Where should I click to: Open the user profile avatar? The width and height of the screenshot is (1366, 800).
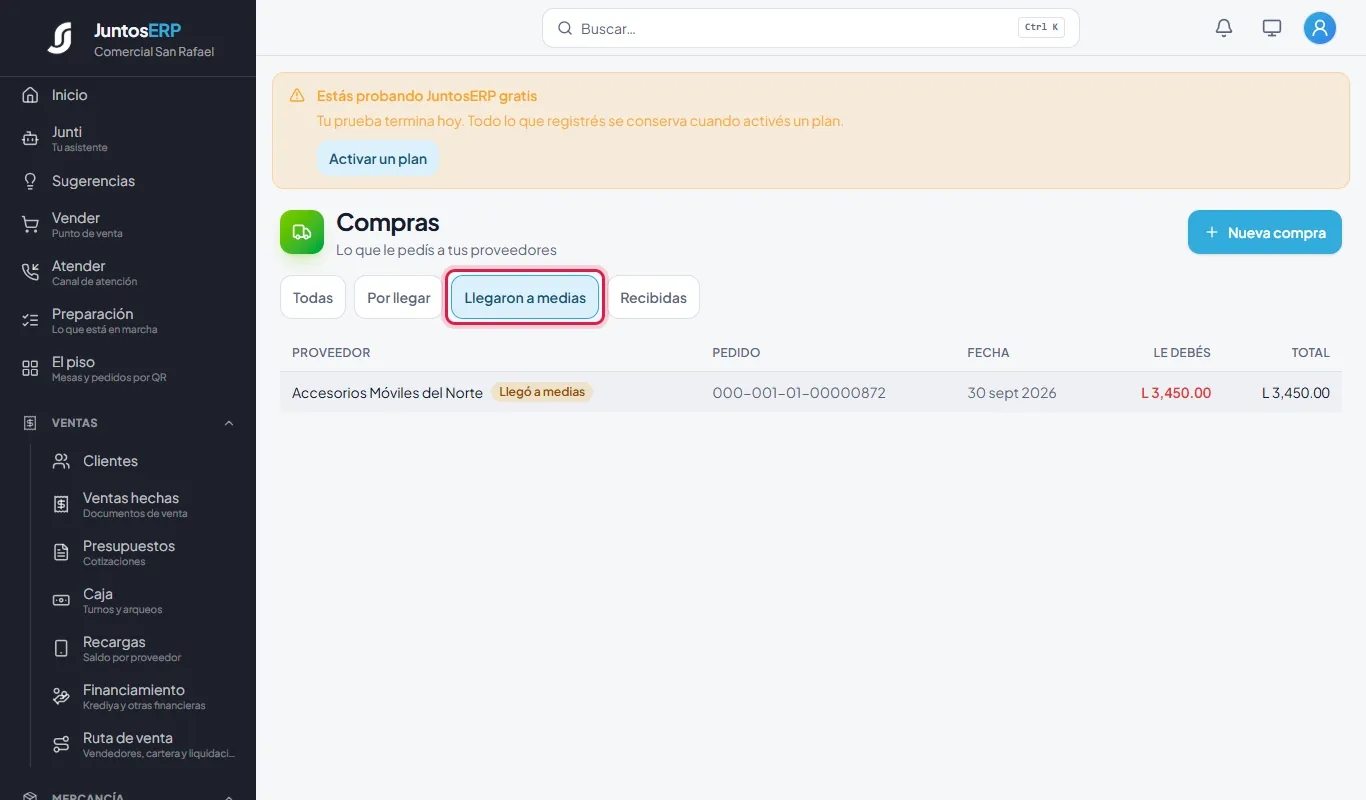tap(1320, 28)
